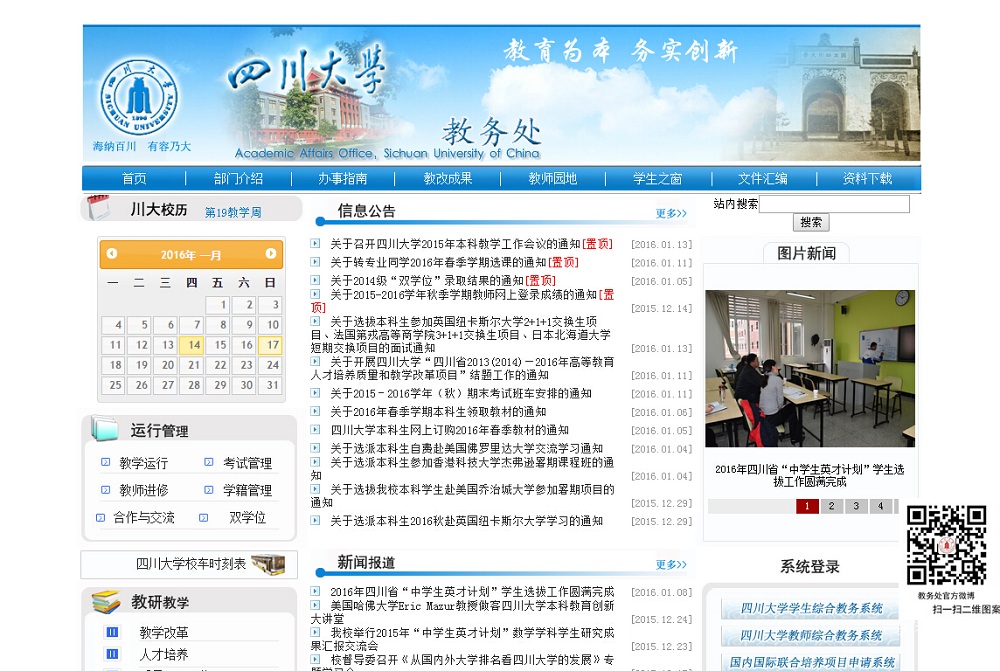Viewport: 1000px width, 671px height.
Task: Open 四川大学教师综合教务系统 login
Action: (x=811, y=635)
